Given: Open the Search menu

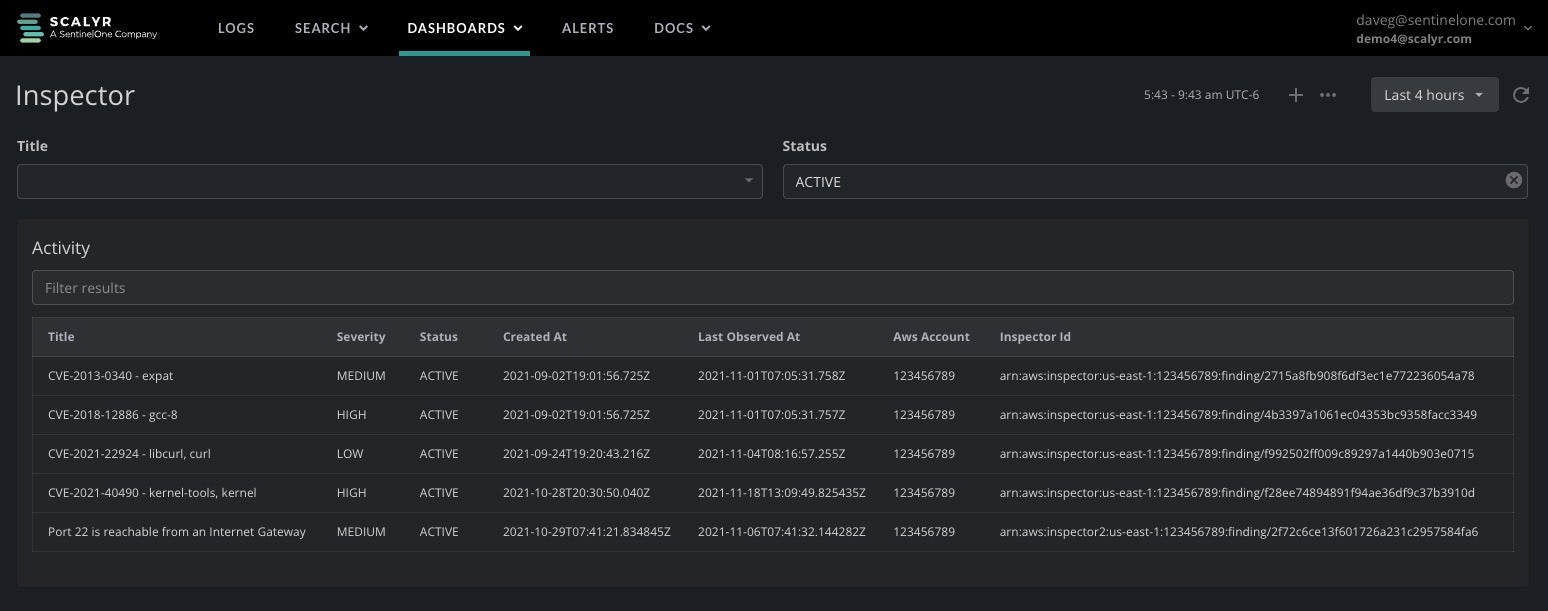Looking at the screenshot, I should click(x=331, y=28).
